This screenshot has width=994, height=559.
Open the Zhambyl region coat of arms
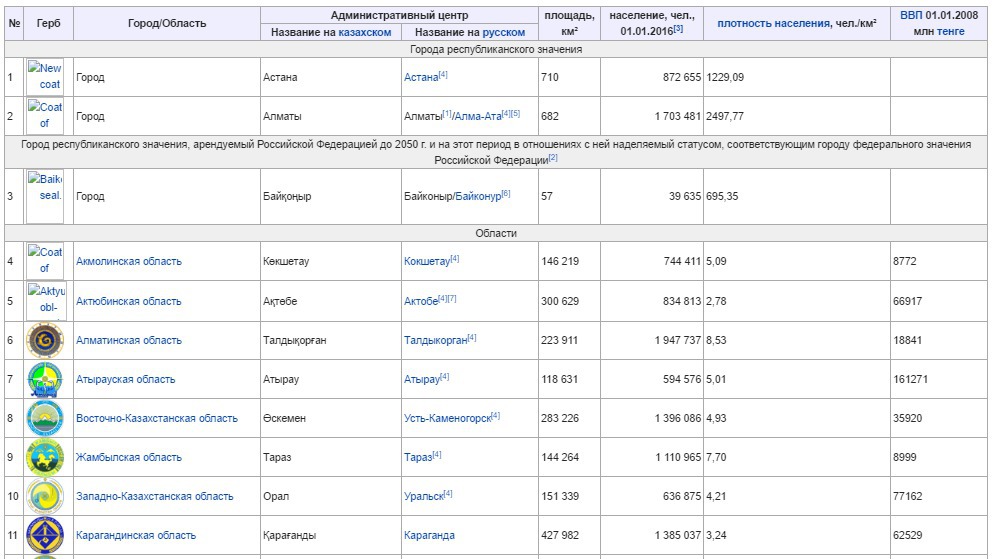45,457
